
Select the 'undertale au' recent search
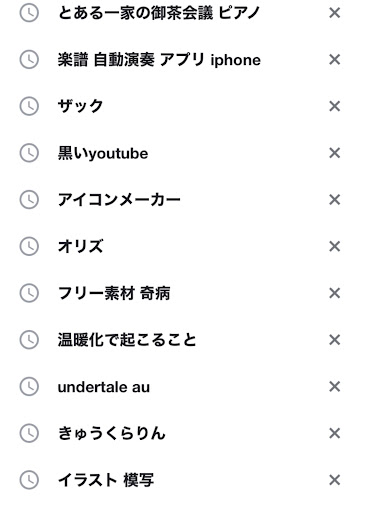click(x=104, y=387)
